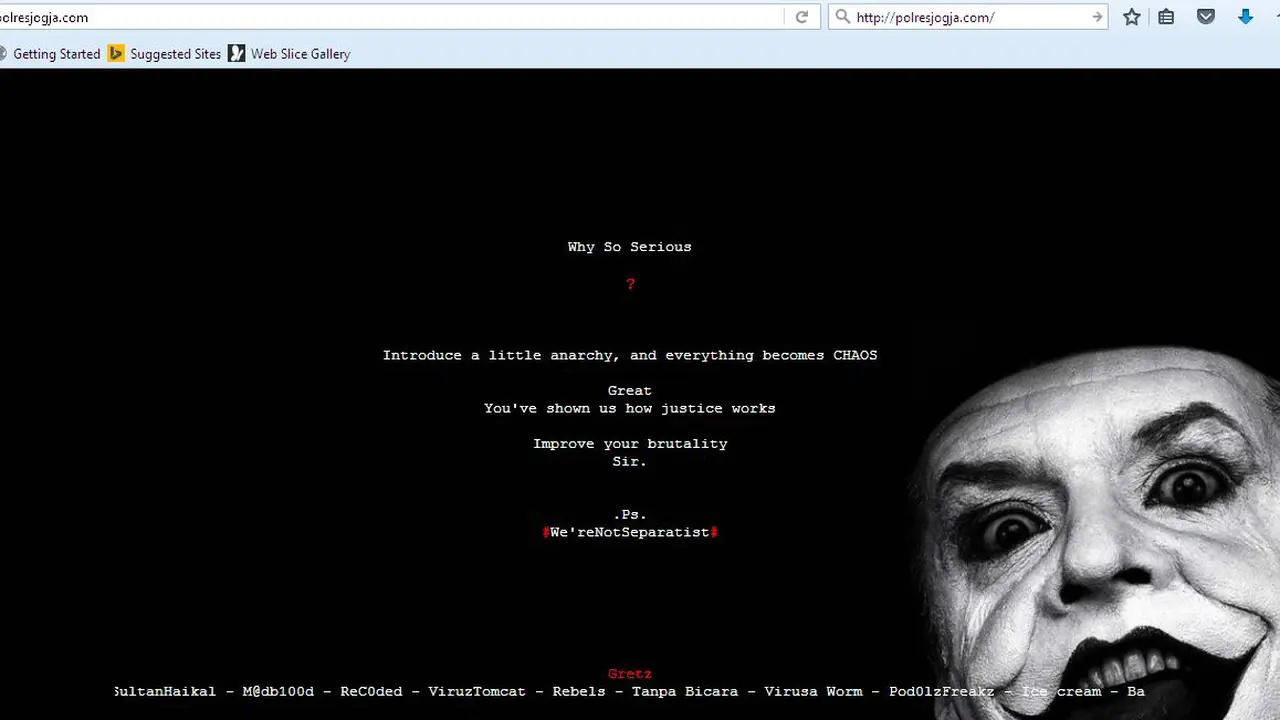Click the search magnifier icon
1280x720 pixels.
[x=842, y=17]
